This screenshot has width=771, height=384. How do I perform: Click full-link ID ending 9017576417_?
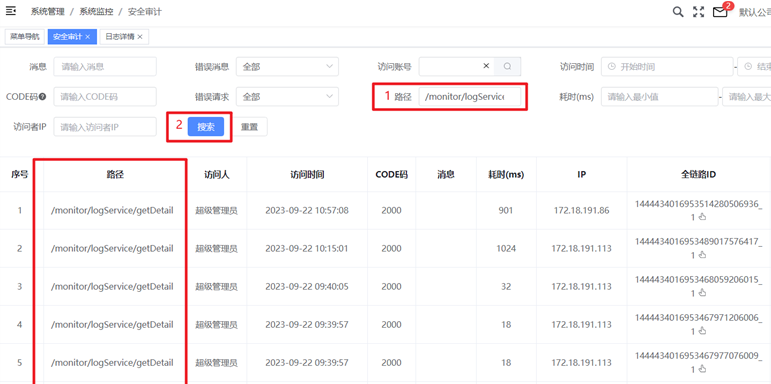(698, 241)
